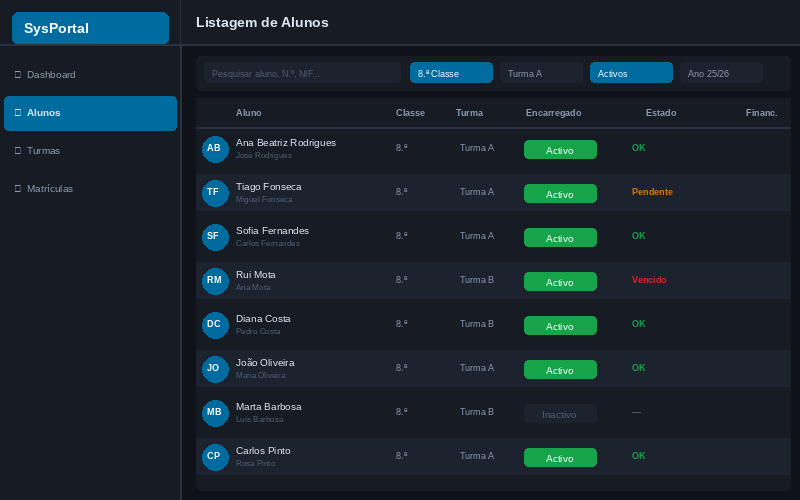Click OK status for Ana Beatriz Rodrigues
This screenshot has width=800, height=500.
(638, 148)
